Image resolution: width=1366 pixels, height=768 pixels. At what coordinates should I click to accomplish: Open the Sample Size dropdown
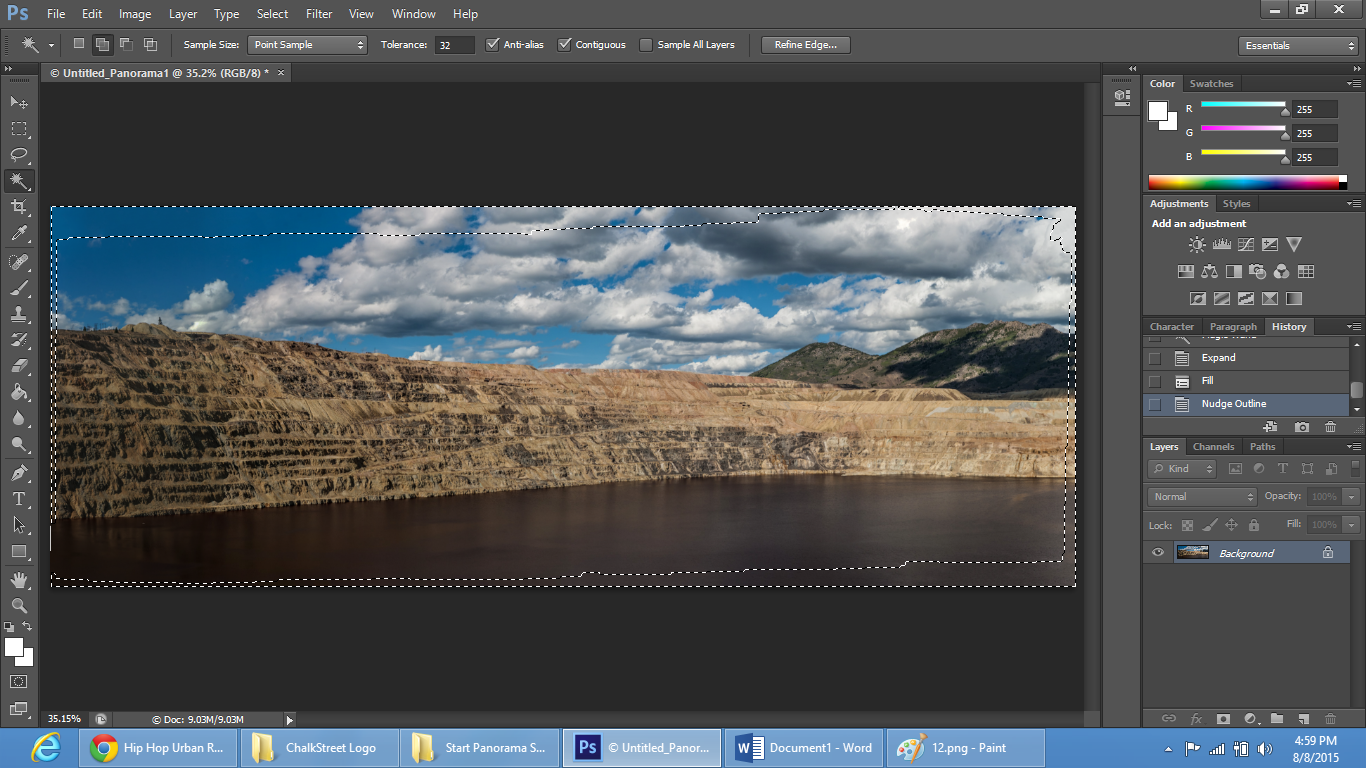308,45
